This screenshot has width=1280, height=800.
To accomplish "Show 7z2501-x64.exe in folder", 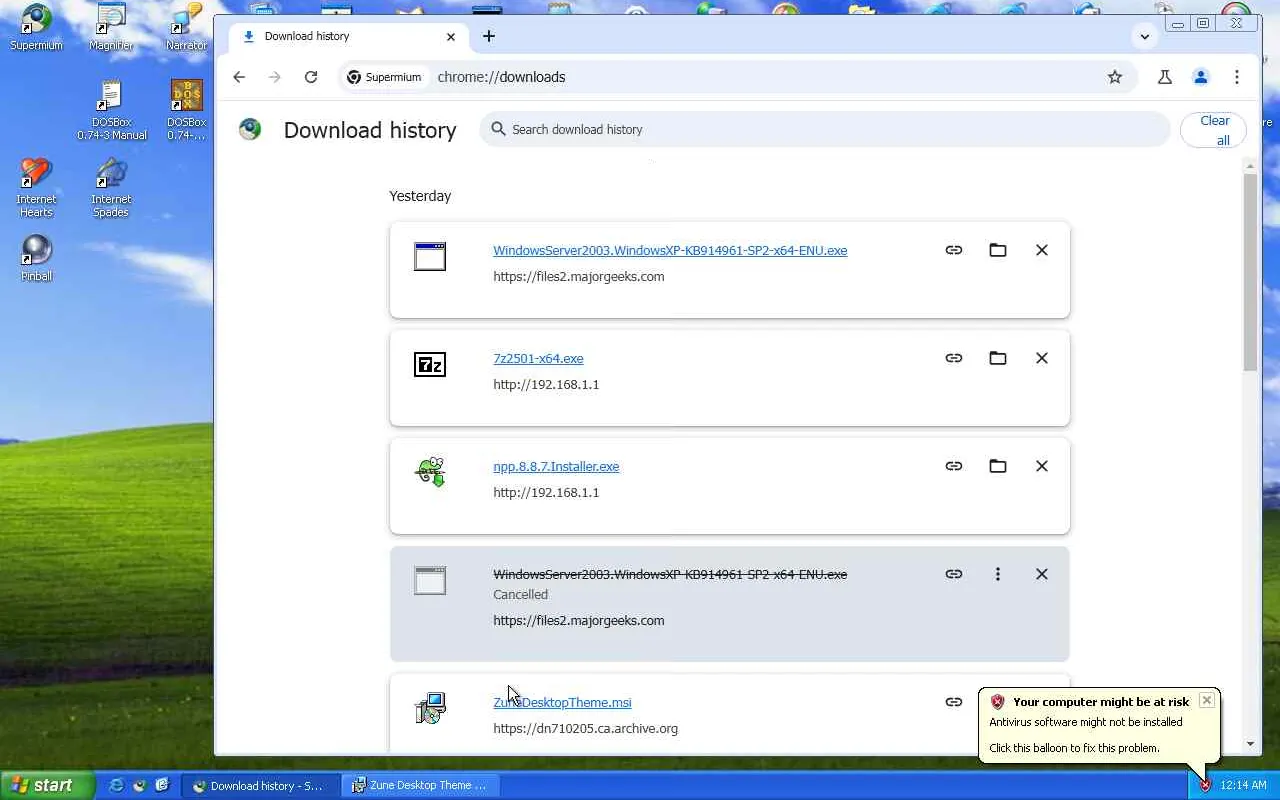I will tap(998, 358).
